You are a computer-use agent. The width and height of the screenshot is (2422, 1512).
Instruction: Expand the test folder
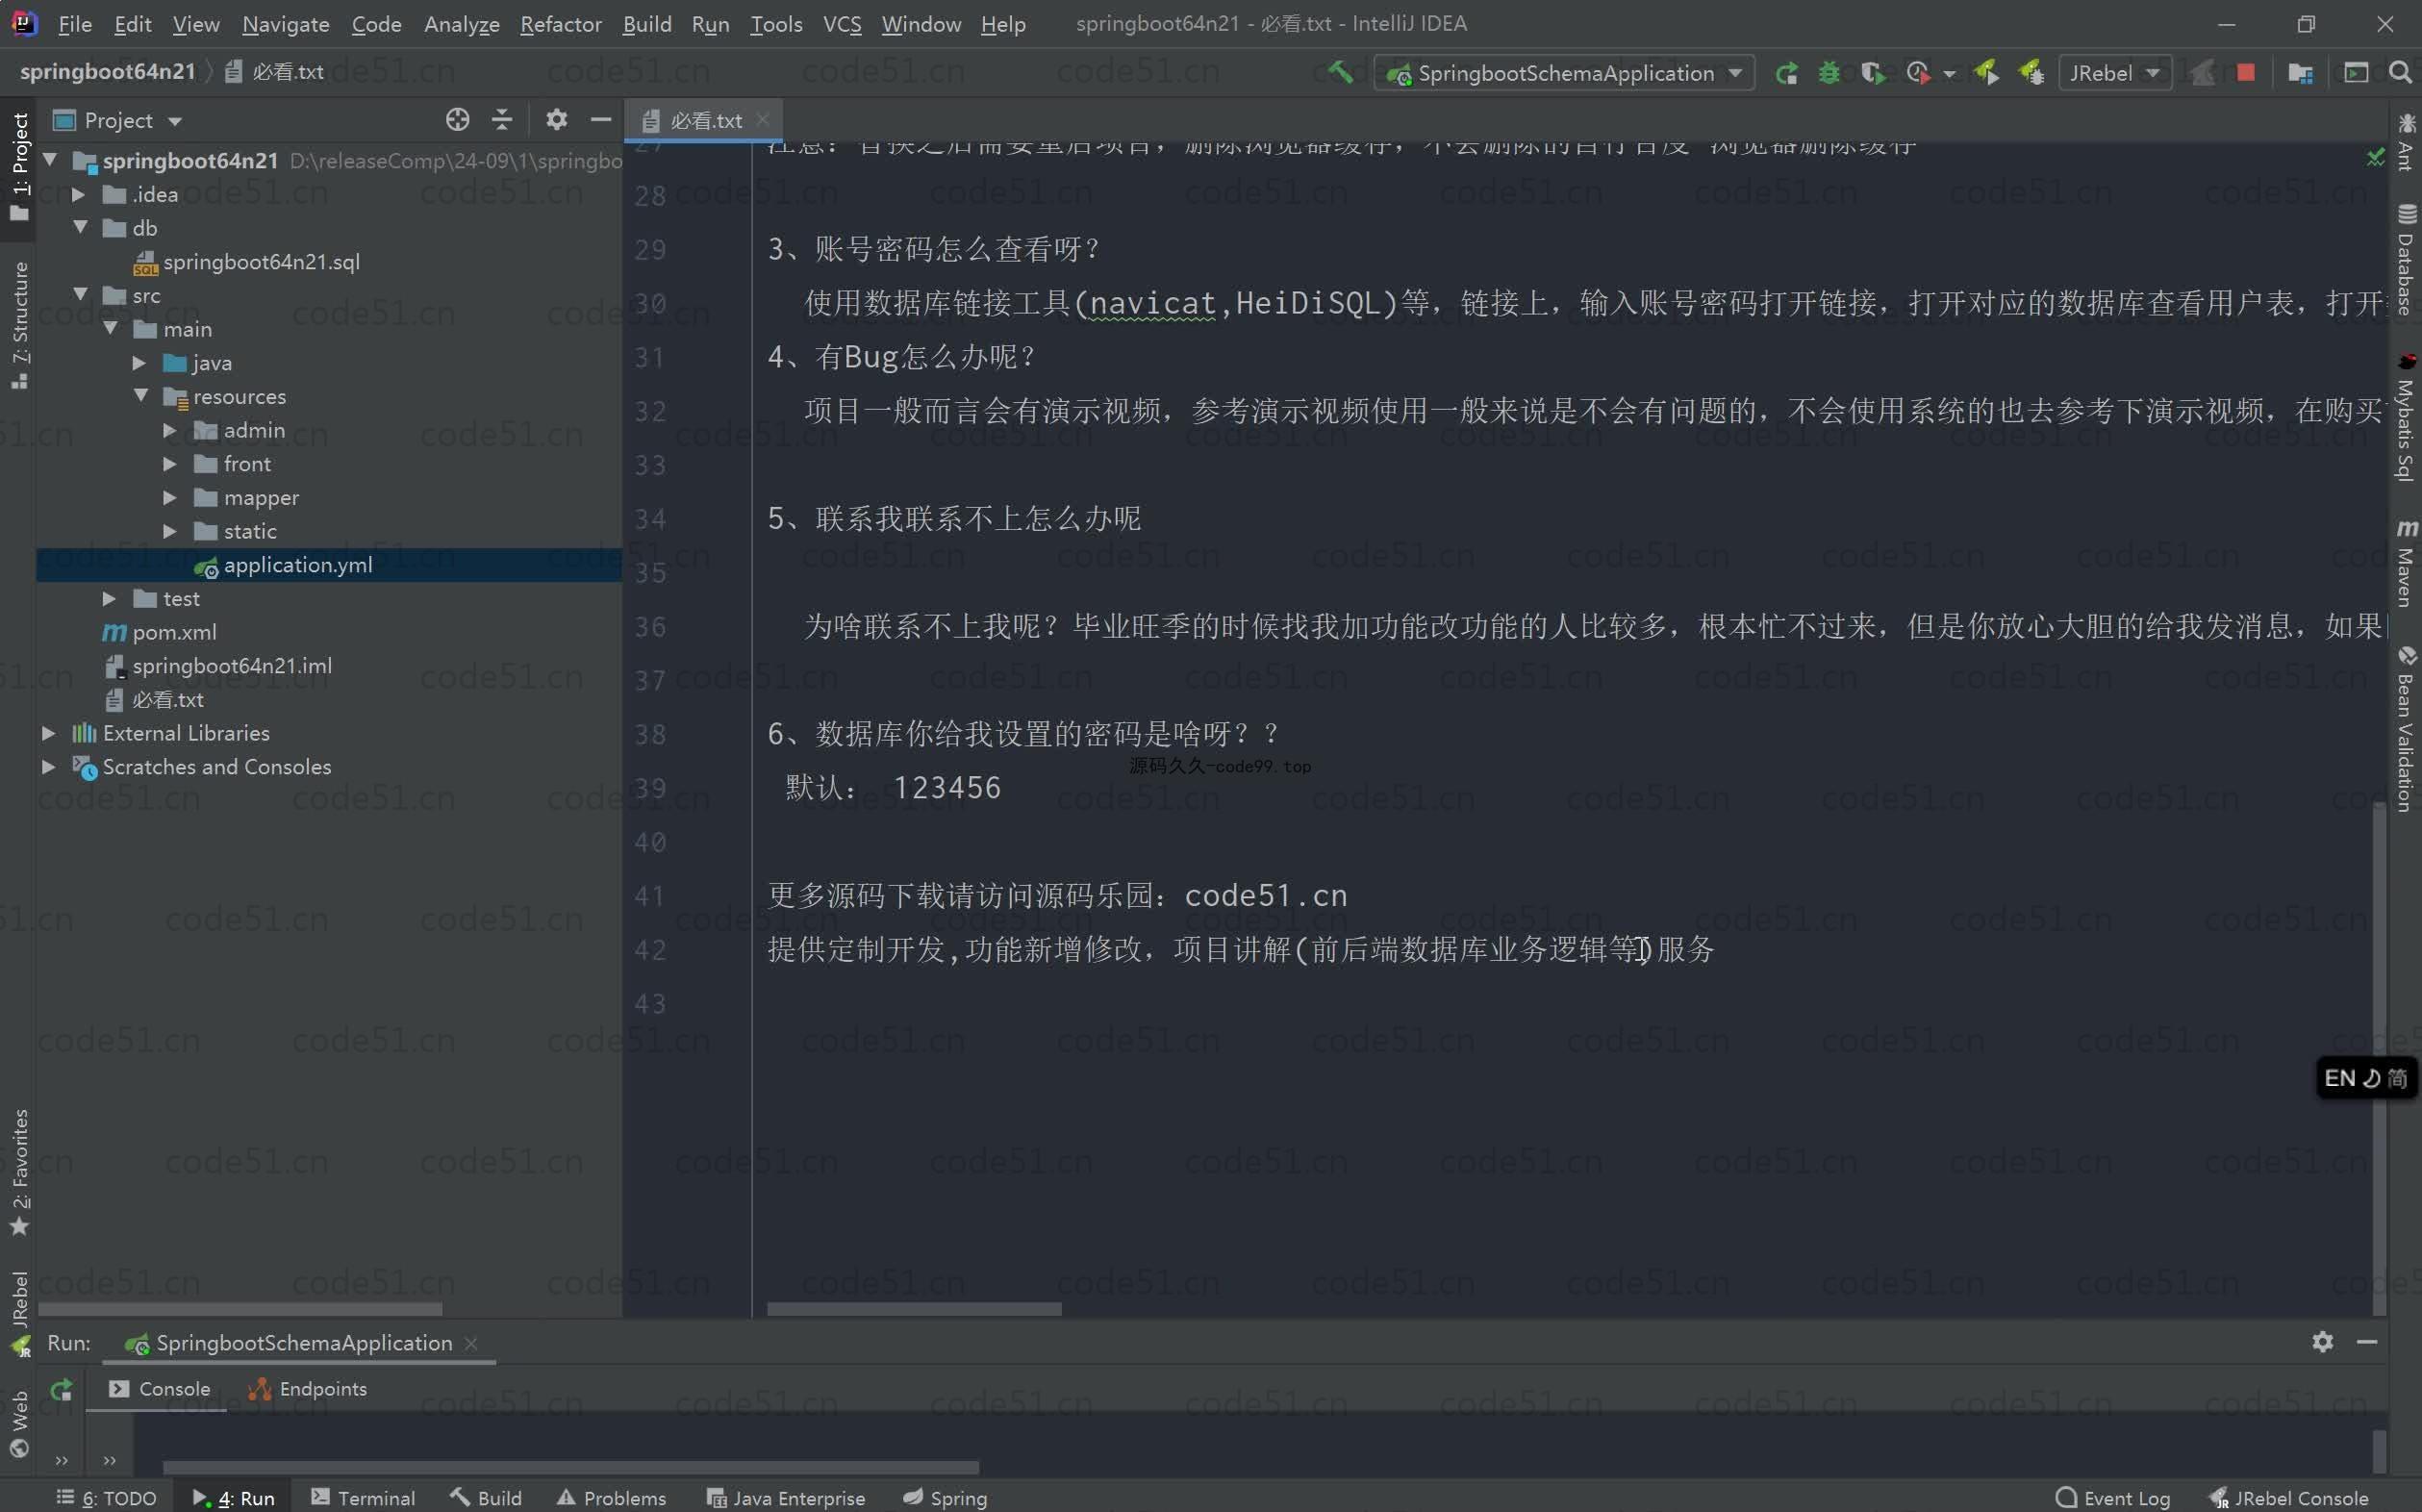109,598
